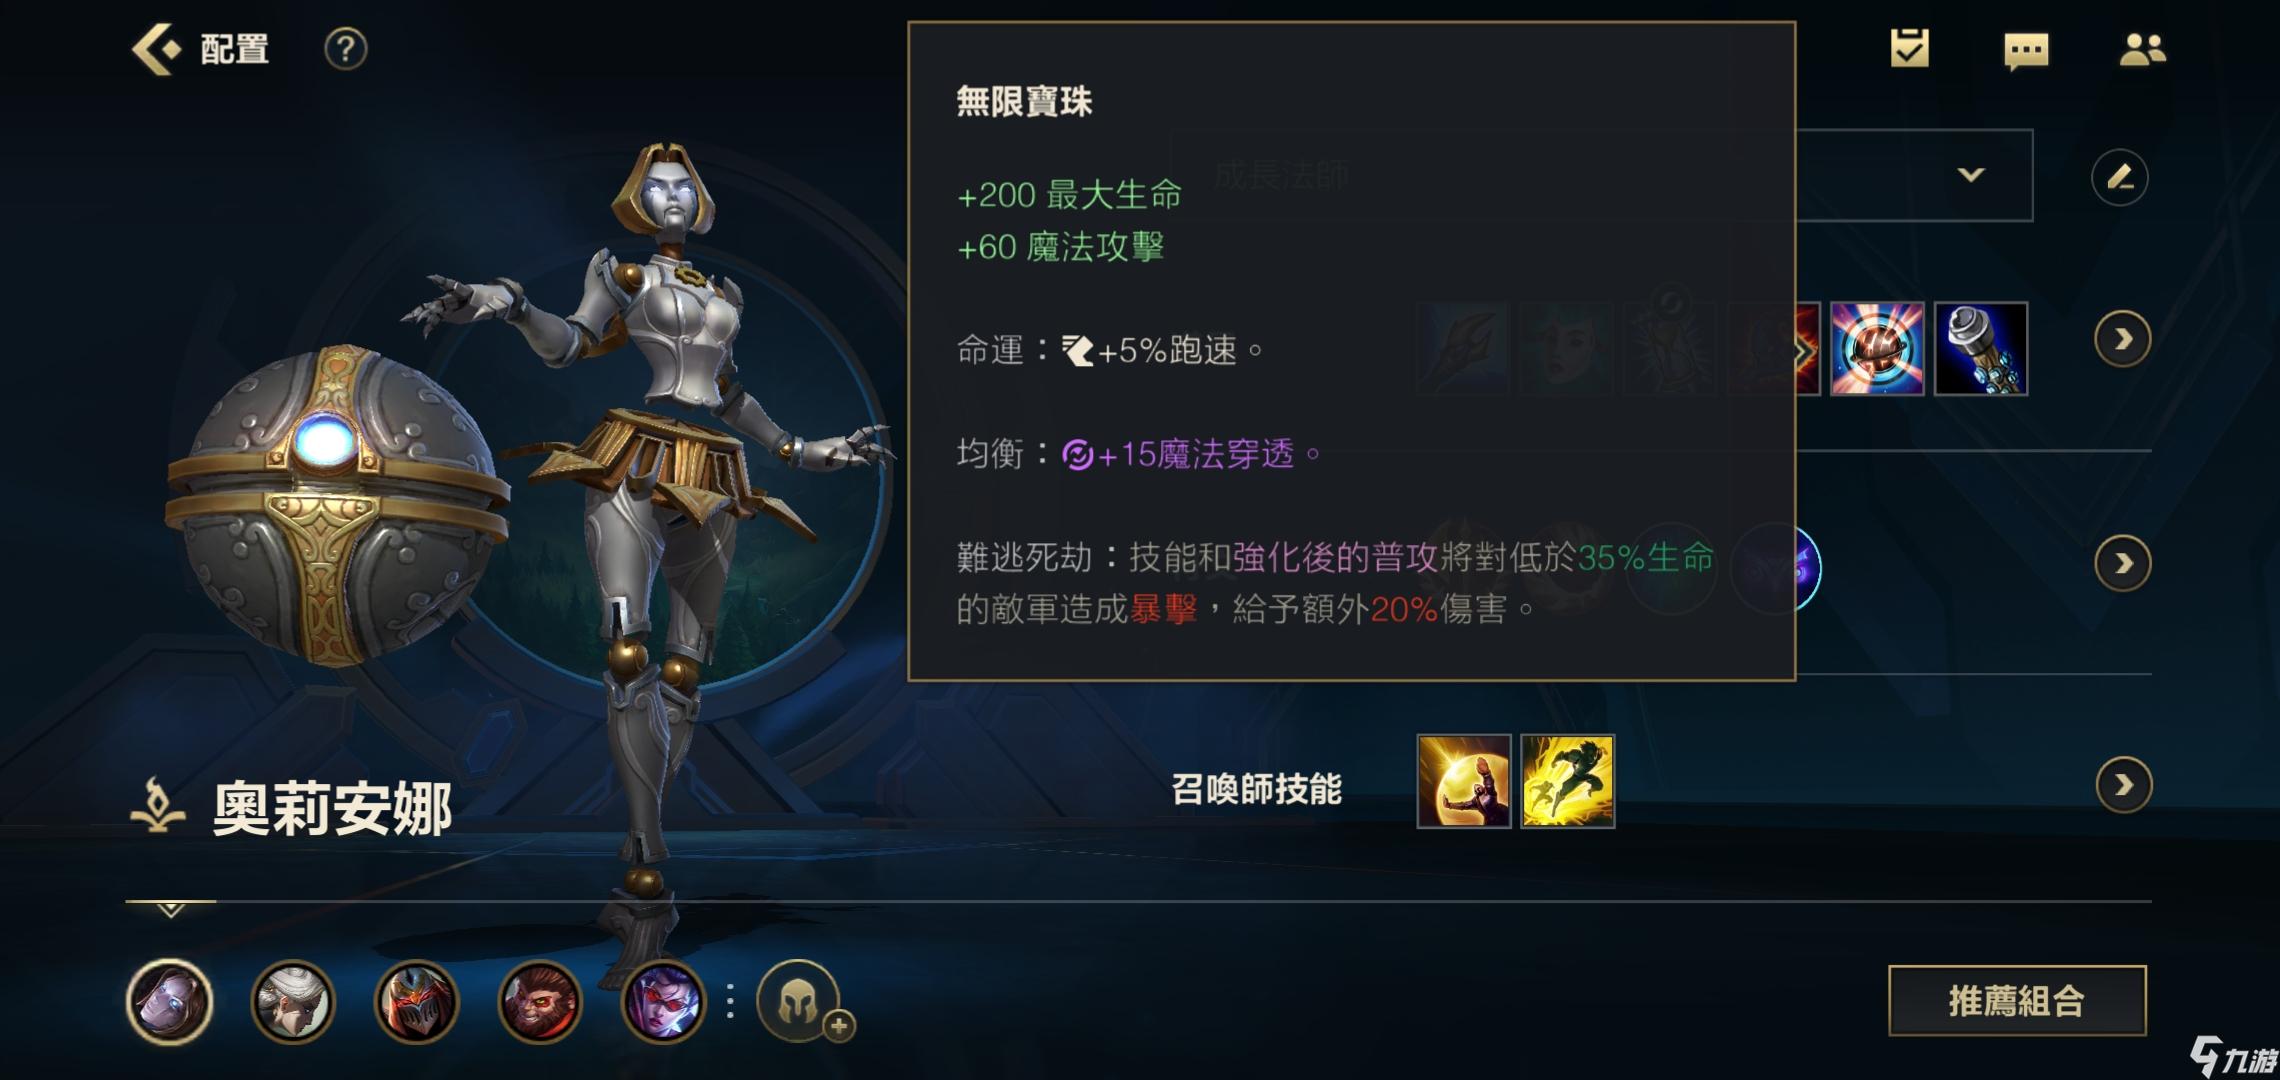Screen dimensions: 2280x1080
Task: Select the blue staff item icon
Action: point(1981,349)
